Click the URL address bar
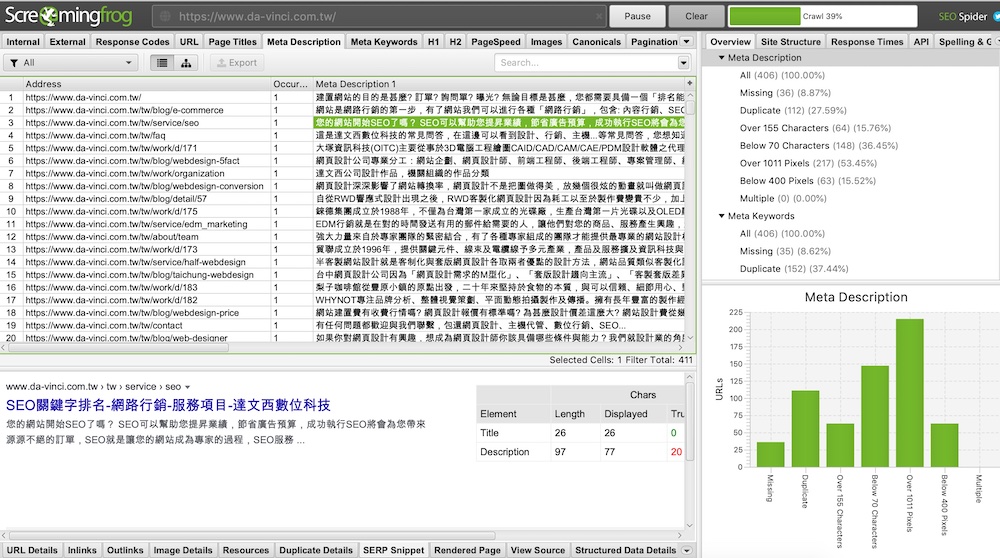Screen dimensions: 1000x558 coord(379,17)
